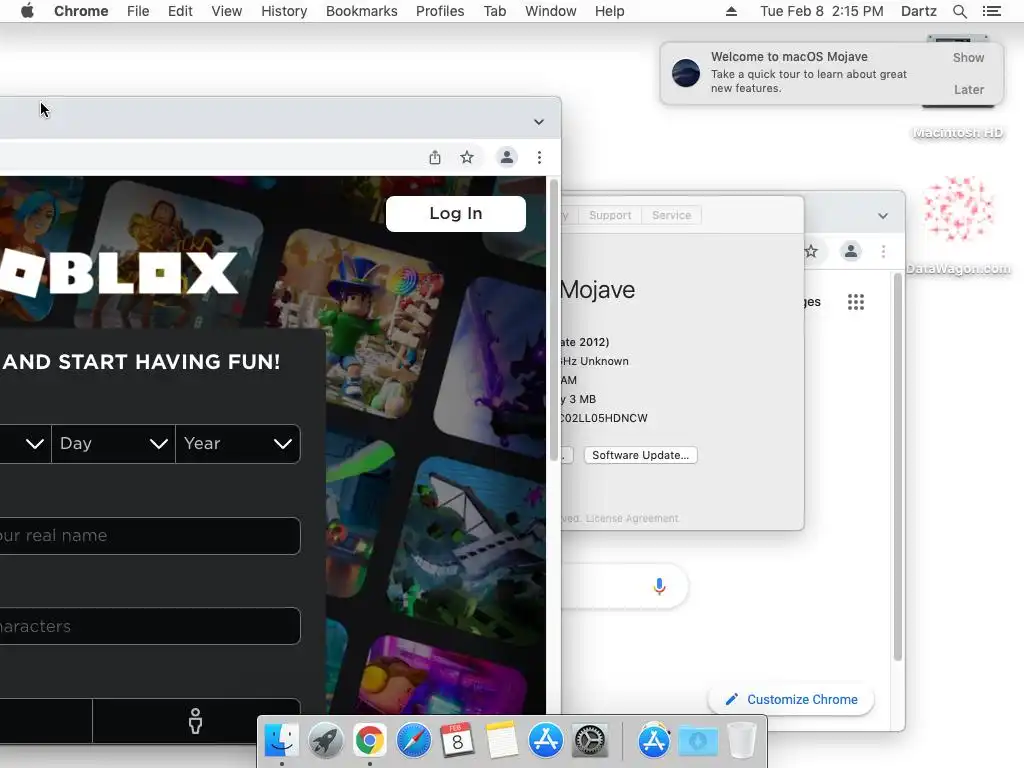Click Later on the Mojave notification
The image size is (1024, 768).
968,89
